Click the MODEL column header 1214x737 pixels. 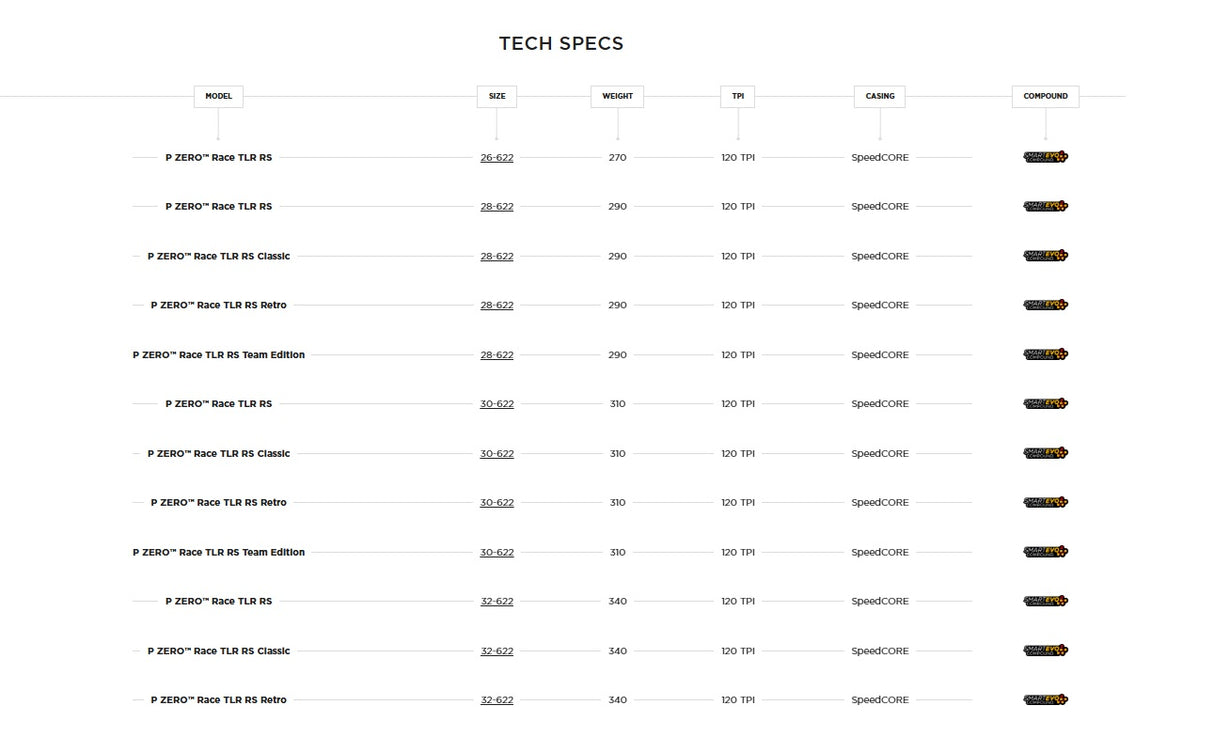218,97
